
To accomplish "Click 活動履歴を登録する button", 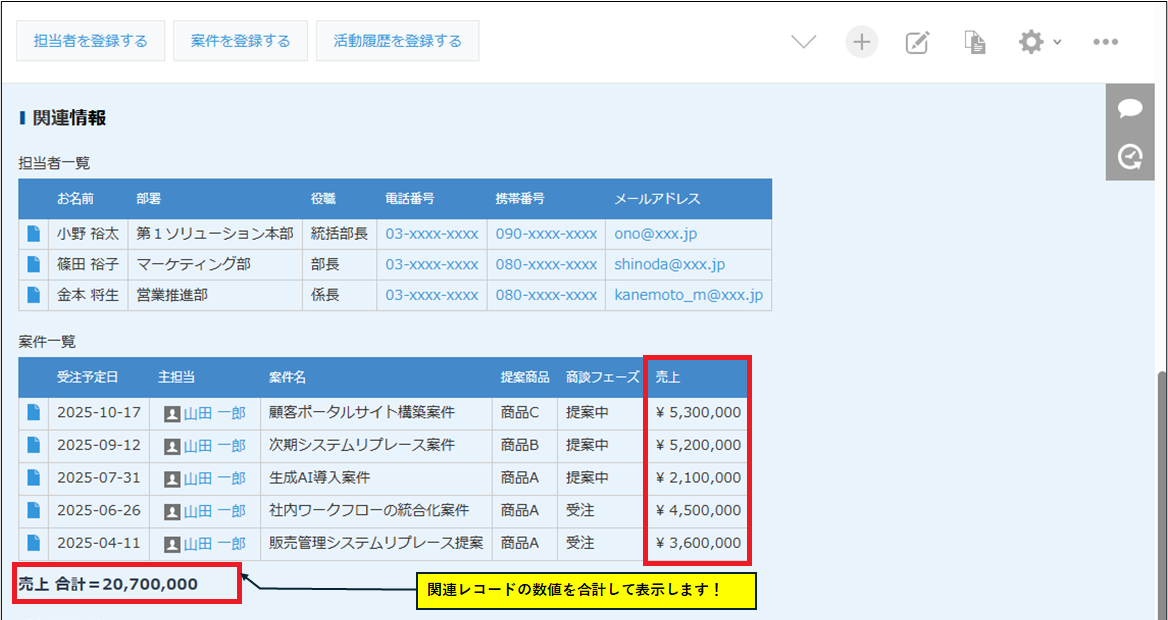I will click(x=398, y=41).
